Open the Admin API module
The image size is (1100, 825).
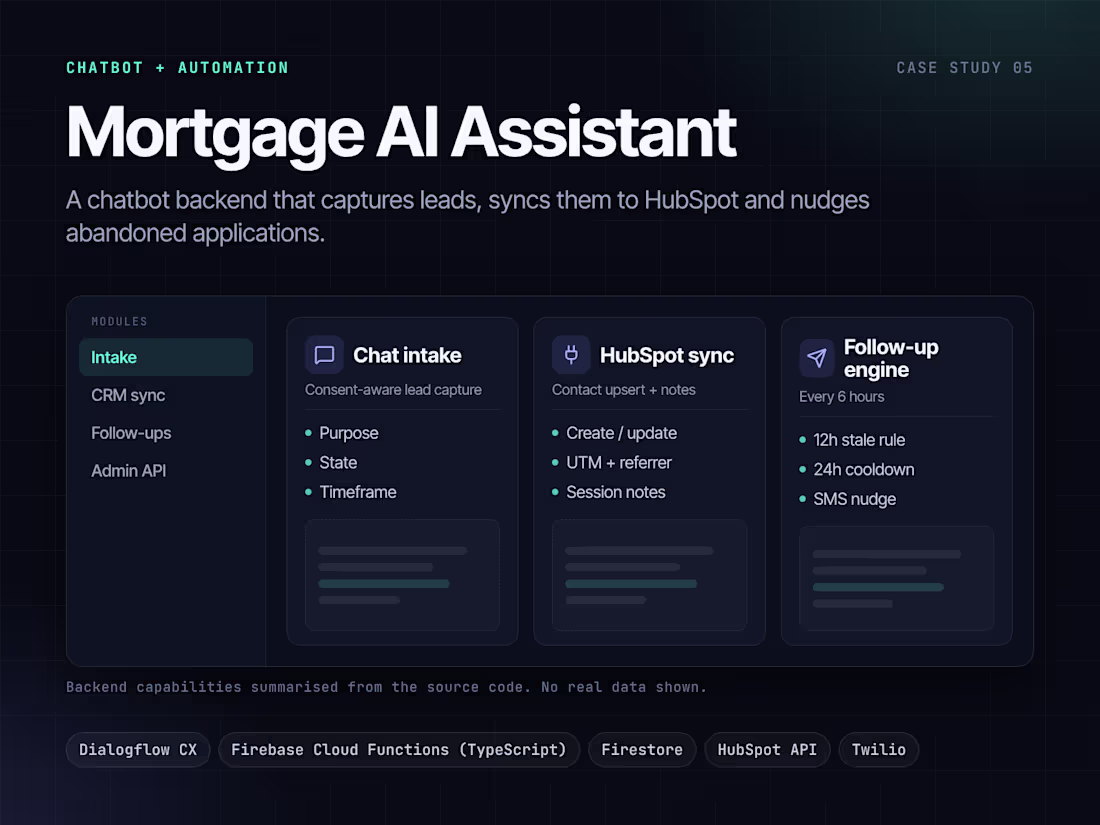[x=129, y=471]
